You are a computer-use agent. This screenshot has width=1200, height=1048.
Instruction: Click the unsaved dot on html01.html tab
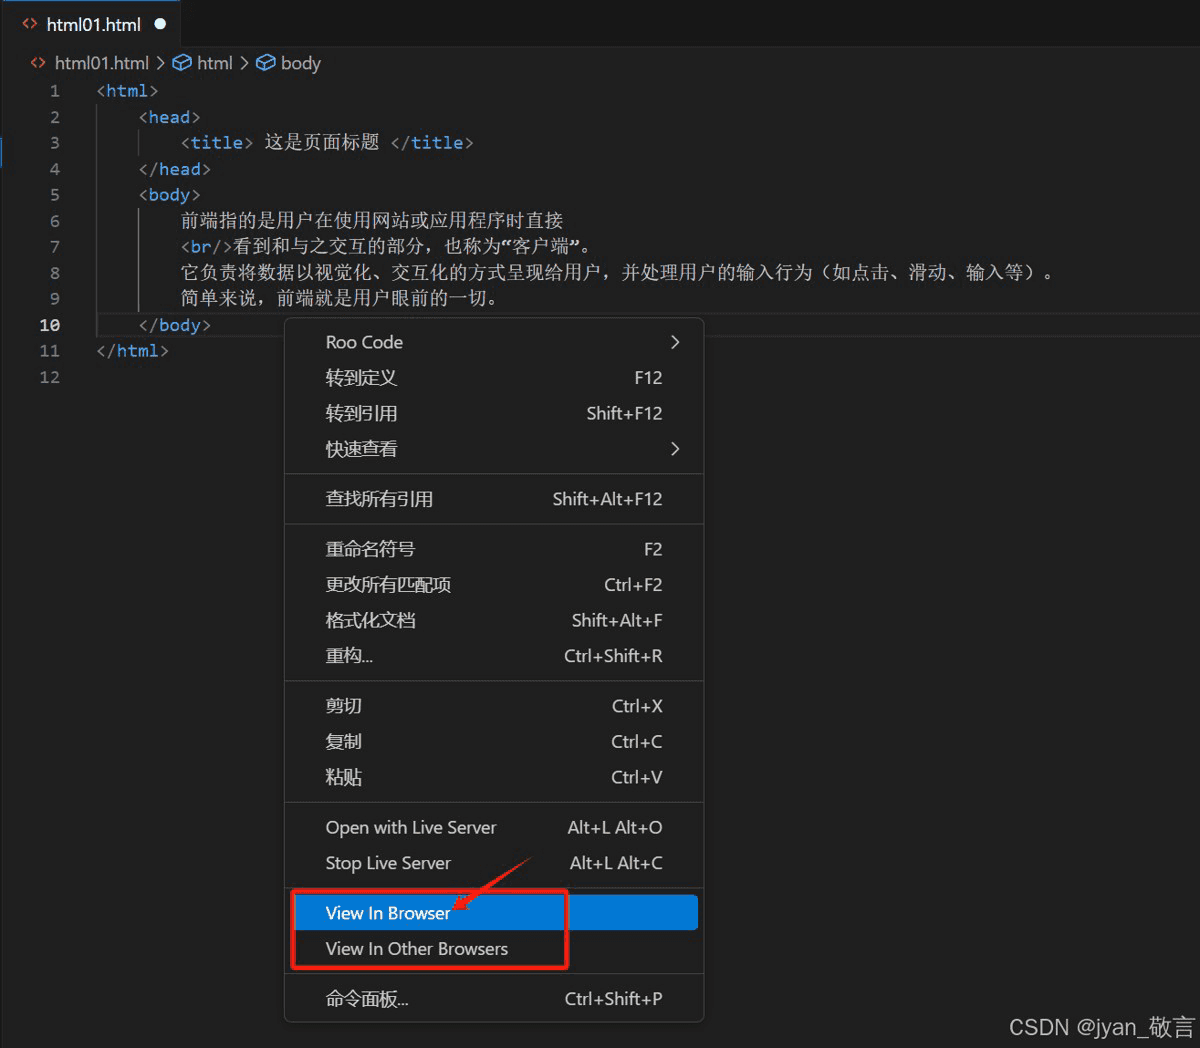point(160,24)
